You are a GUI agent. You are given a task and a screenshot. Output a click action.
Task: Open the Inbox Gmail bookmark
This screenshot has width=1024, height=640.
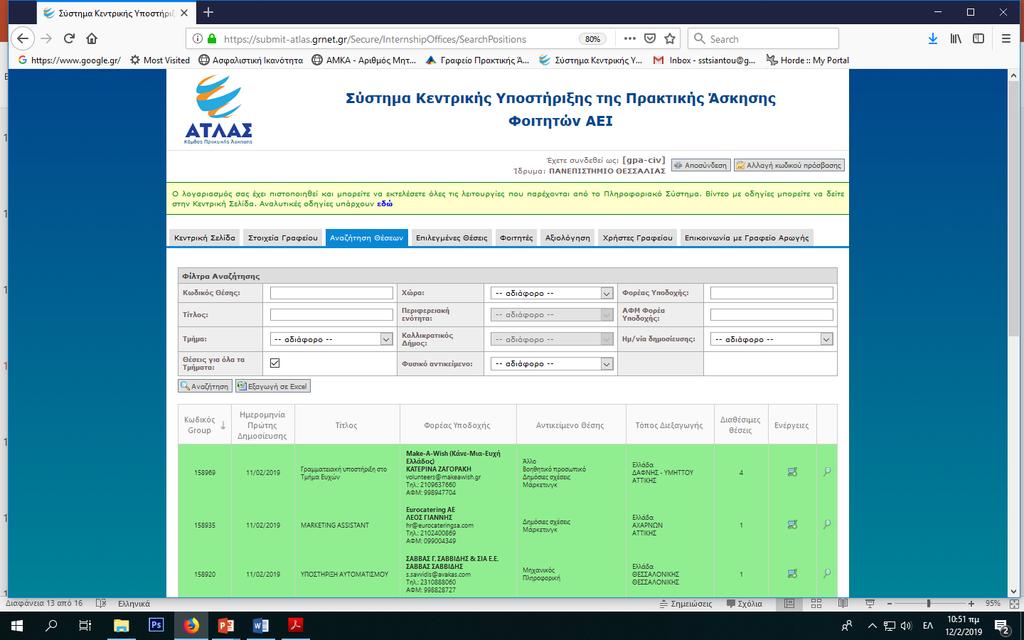click(703, 60)
